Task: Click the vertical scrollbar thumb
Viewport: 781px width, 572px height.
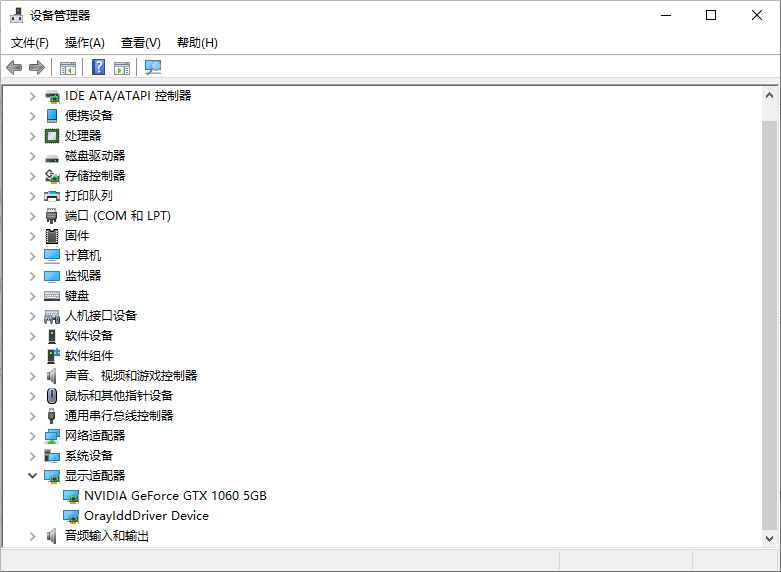Action: (770, 326)
